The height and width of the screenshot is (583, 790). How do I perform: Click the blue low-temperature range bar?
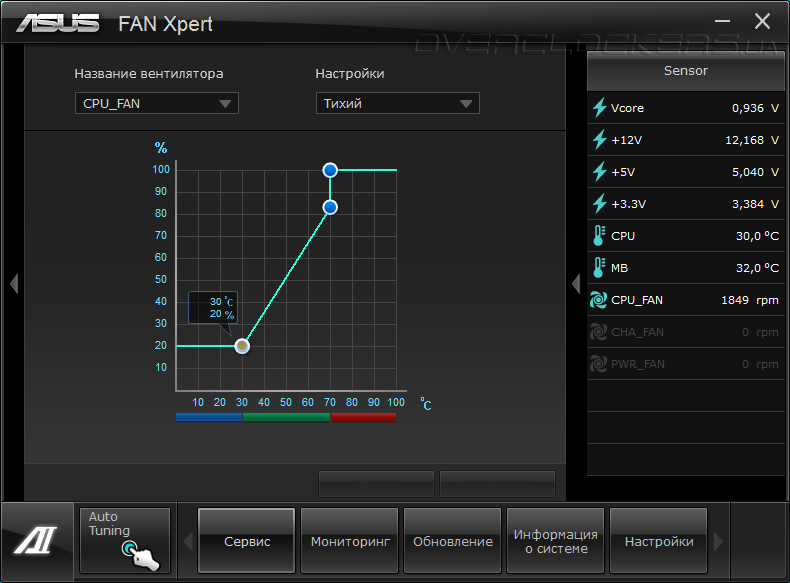coord(209,417)
